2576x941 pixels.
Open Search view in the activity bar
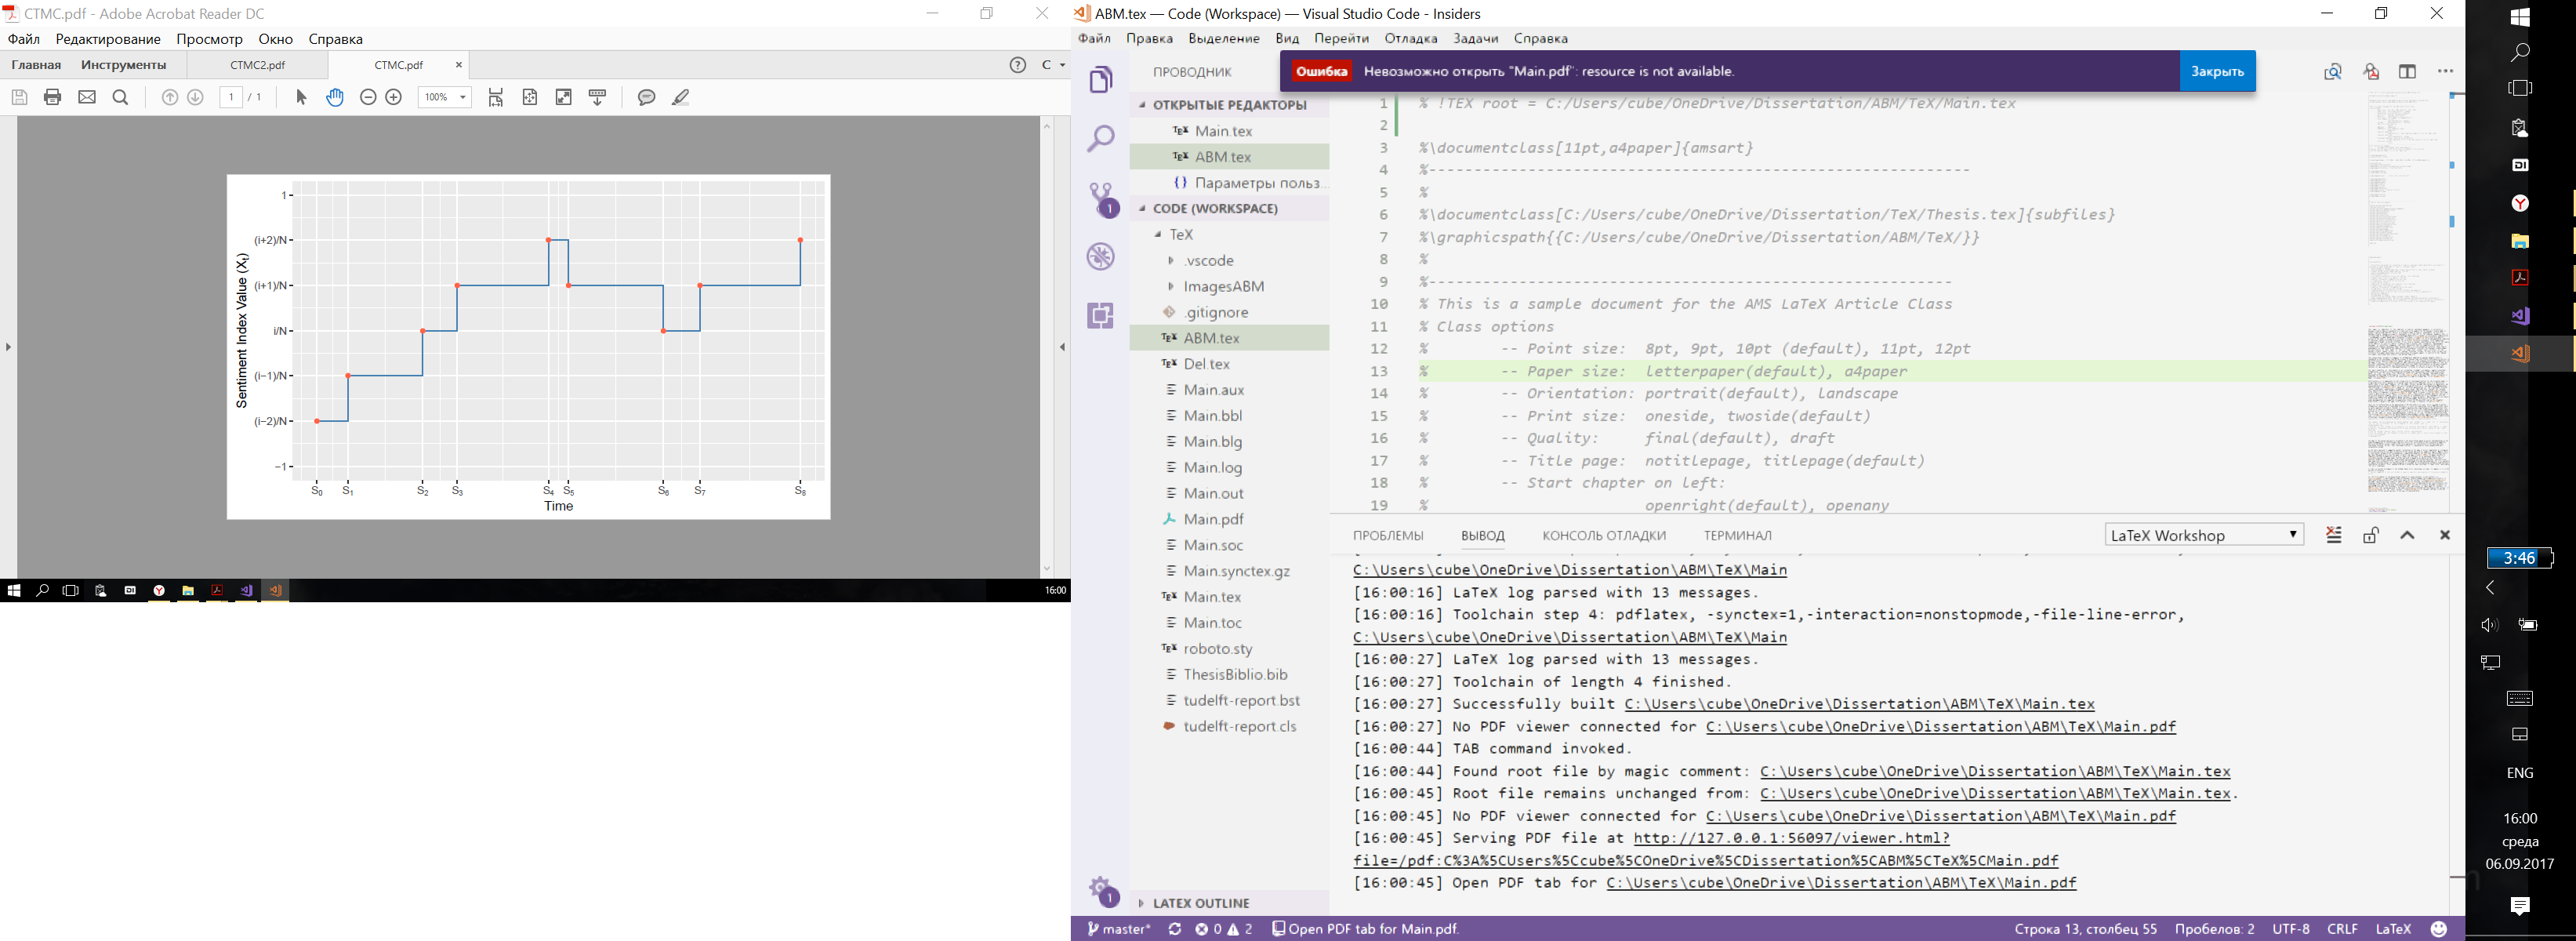click(x=1101, y=137)
